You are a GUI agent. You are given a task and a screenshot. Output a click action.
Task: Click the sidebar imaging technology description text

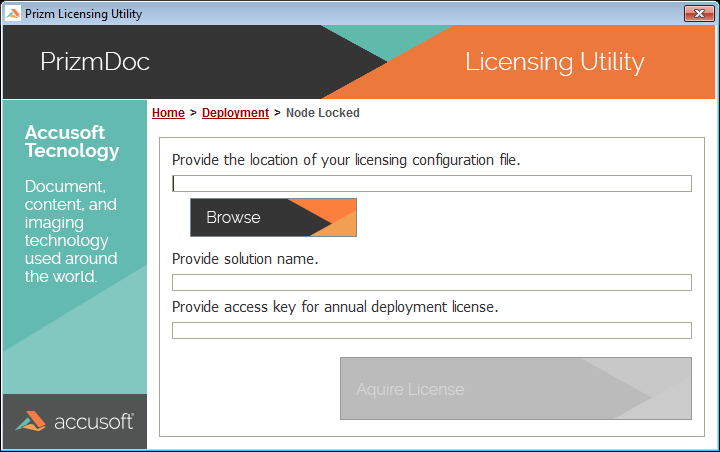71,231
